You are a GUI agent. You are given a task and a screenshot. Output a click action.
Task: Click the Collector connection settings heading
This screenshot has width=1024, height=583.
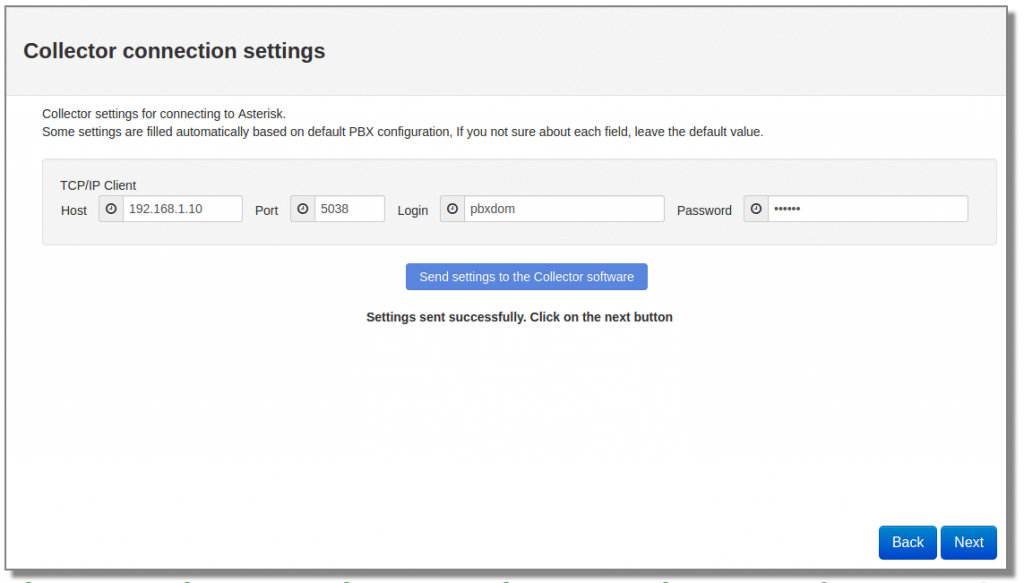coord(174,51)
